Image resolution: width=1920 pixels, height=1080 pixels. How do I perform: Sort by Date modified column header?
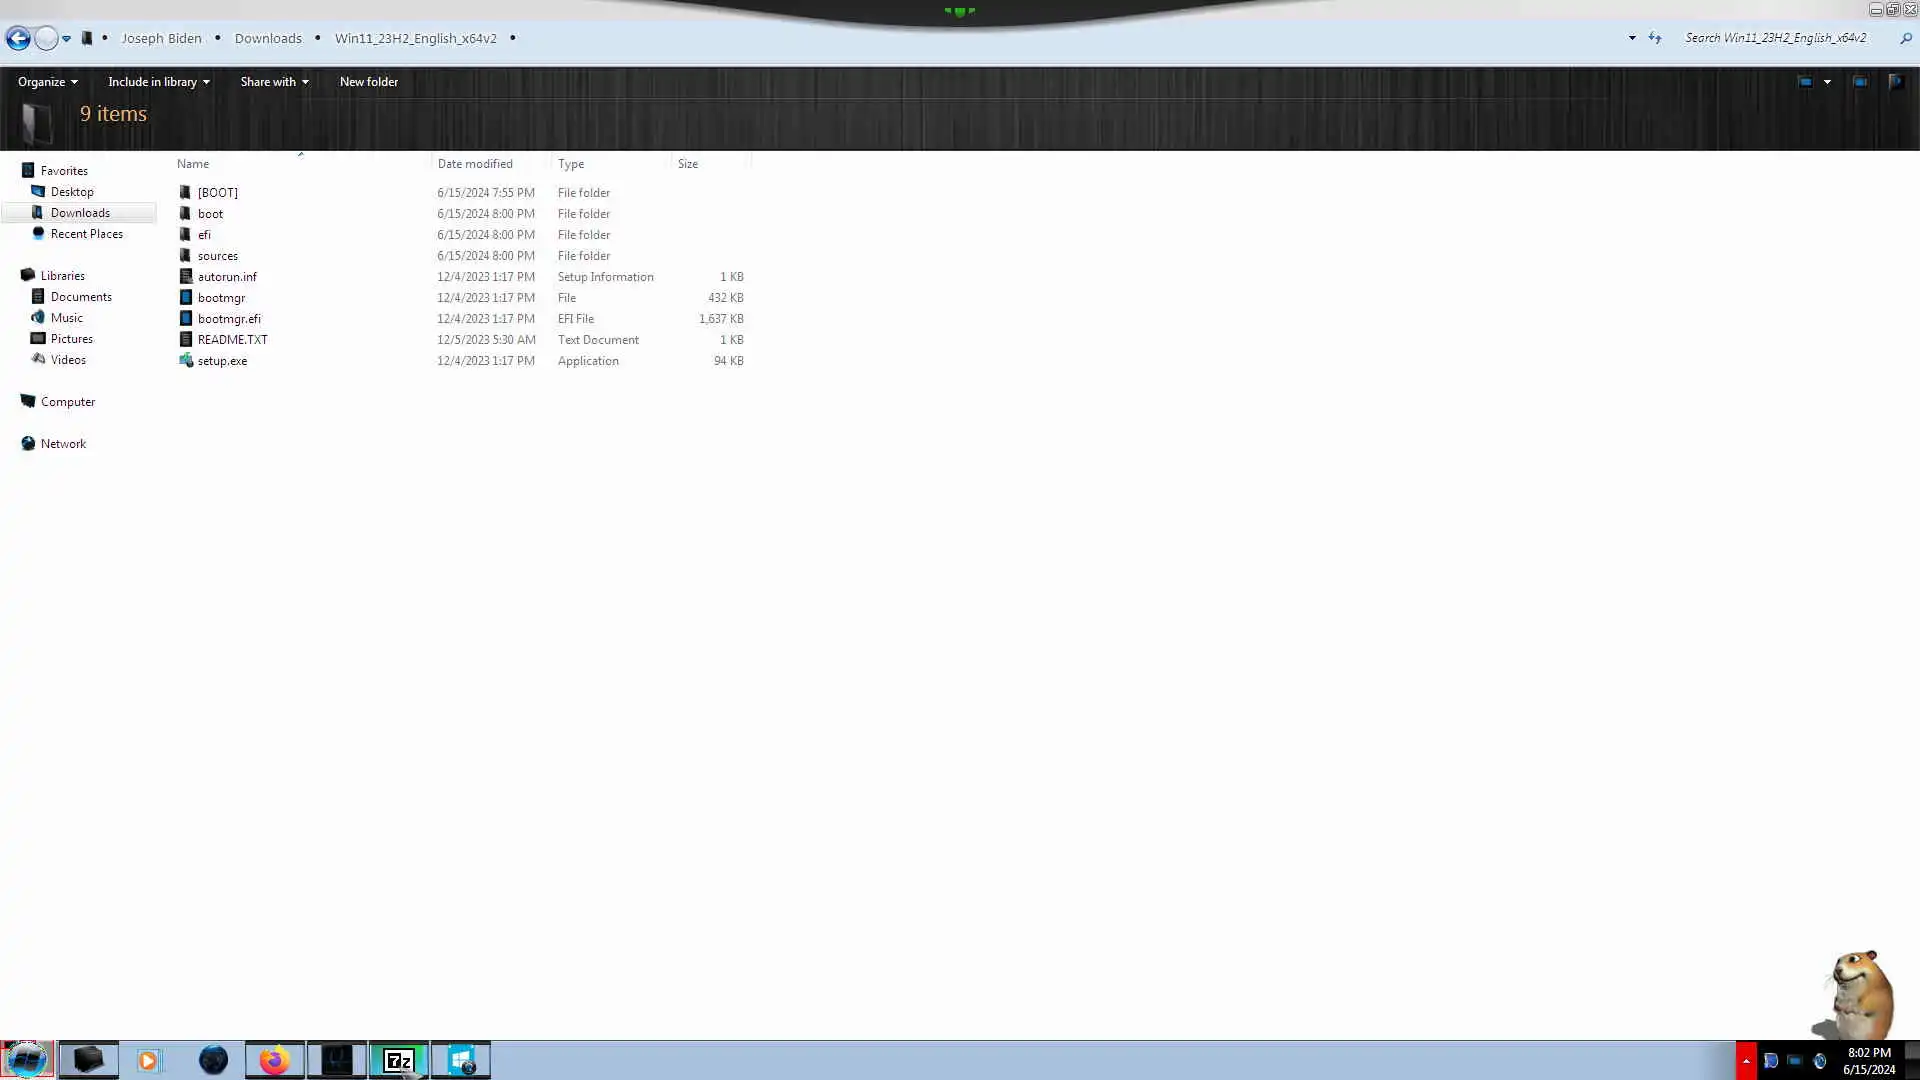475,164
